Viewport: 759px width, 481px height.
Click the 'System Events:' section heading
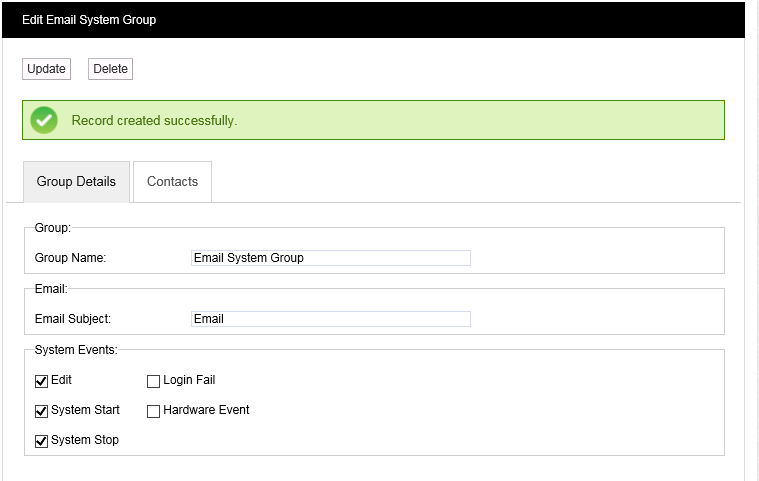pyautogui.click(x=76, y=349)
